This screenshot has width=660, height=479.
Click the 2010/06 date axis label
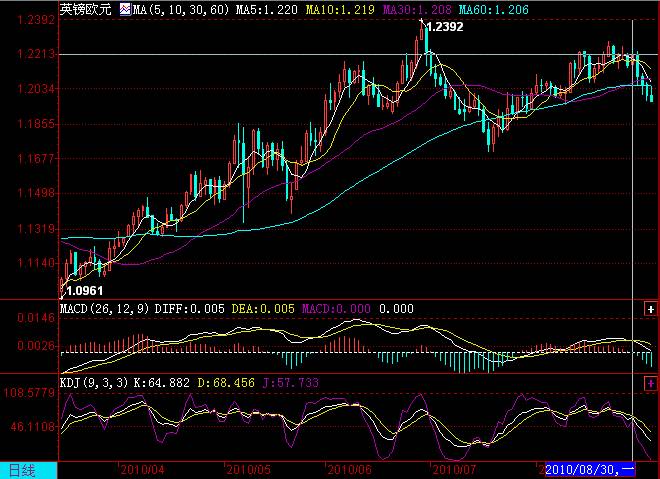[x=349, y=470]
